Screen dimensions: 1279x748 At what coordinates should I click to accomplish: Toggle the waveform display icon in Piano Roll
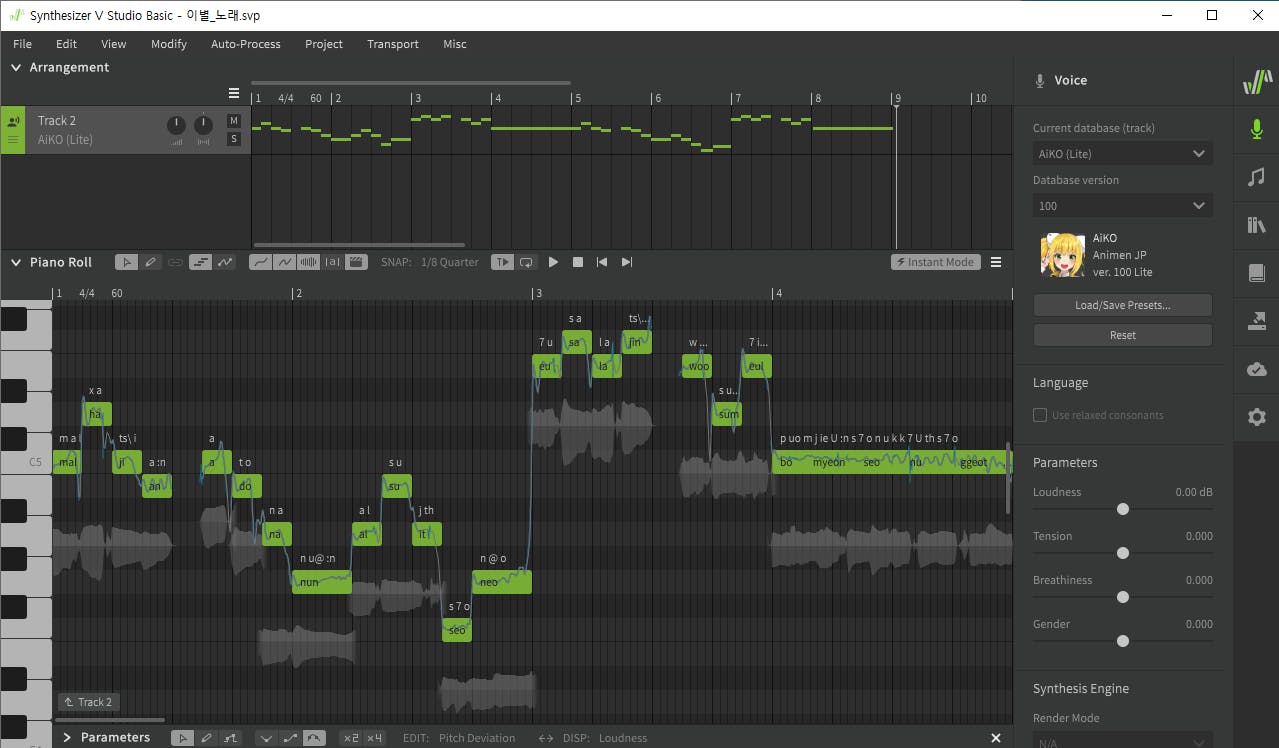click(309, 262)
